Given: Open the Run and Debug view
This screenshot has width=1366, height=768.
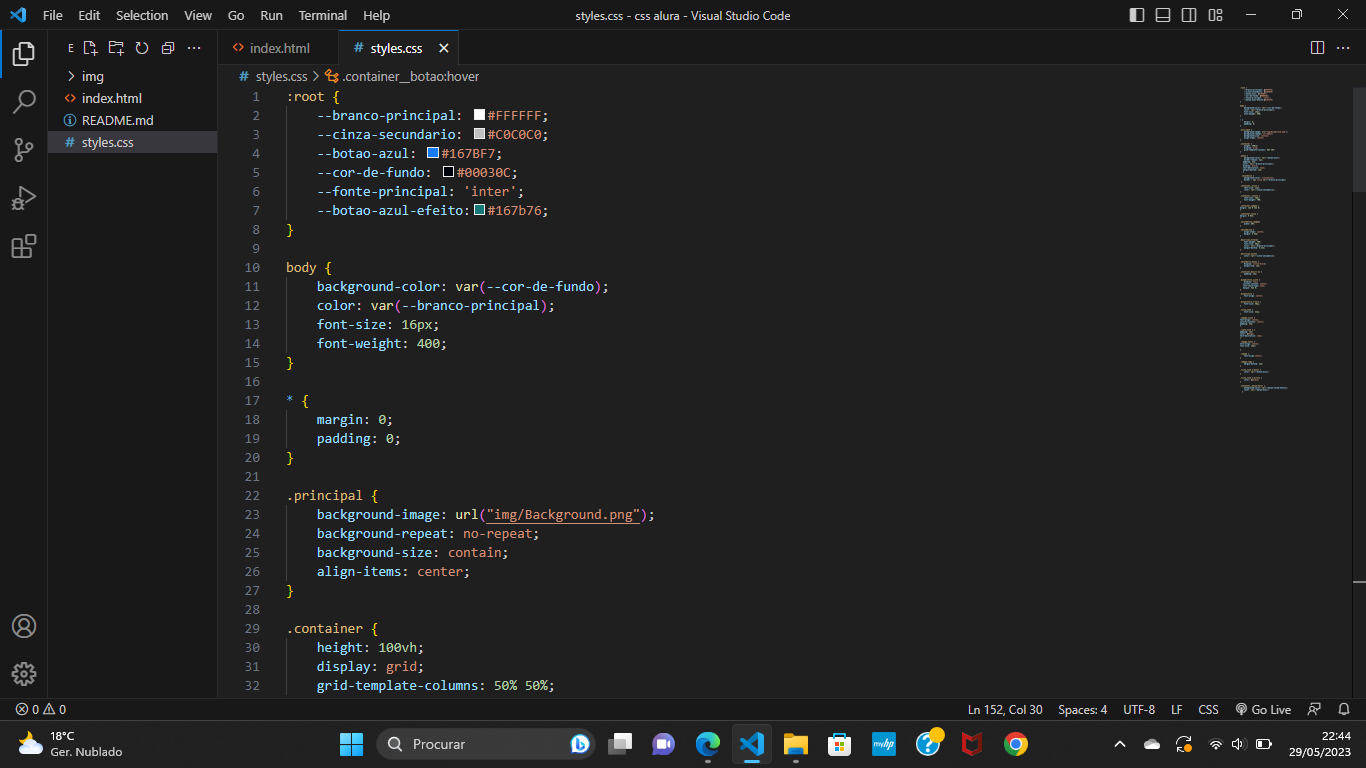Looking at the screenshot, I should [24, 198].
